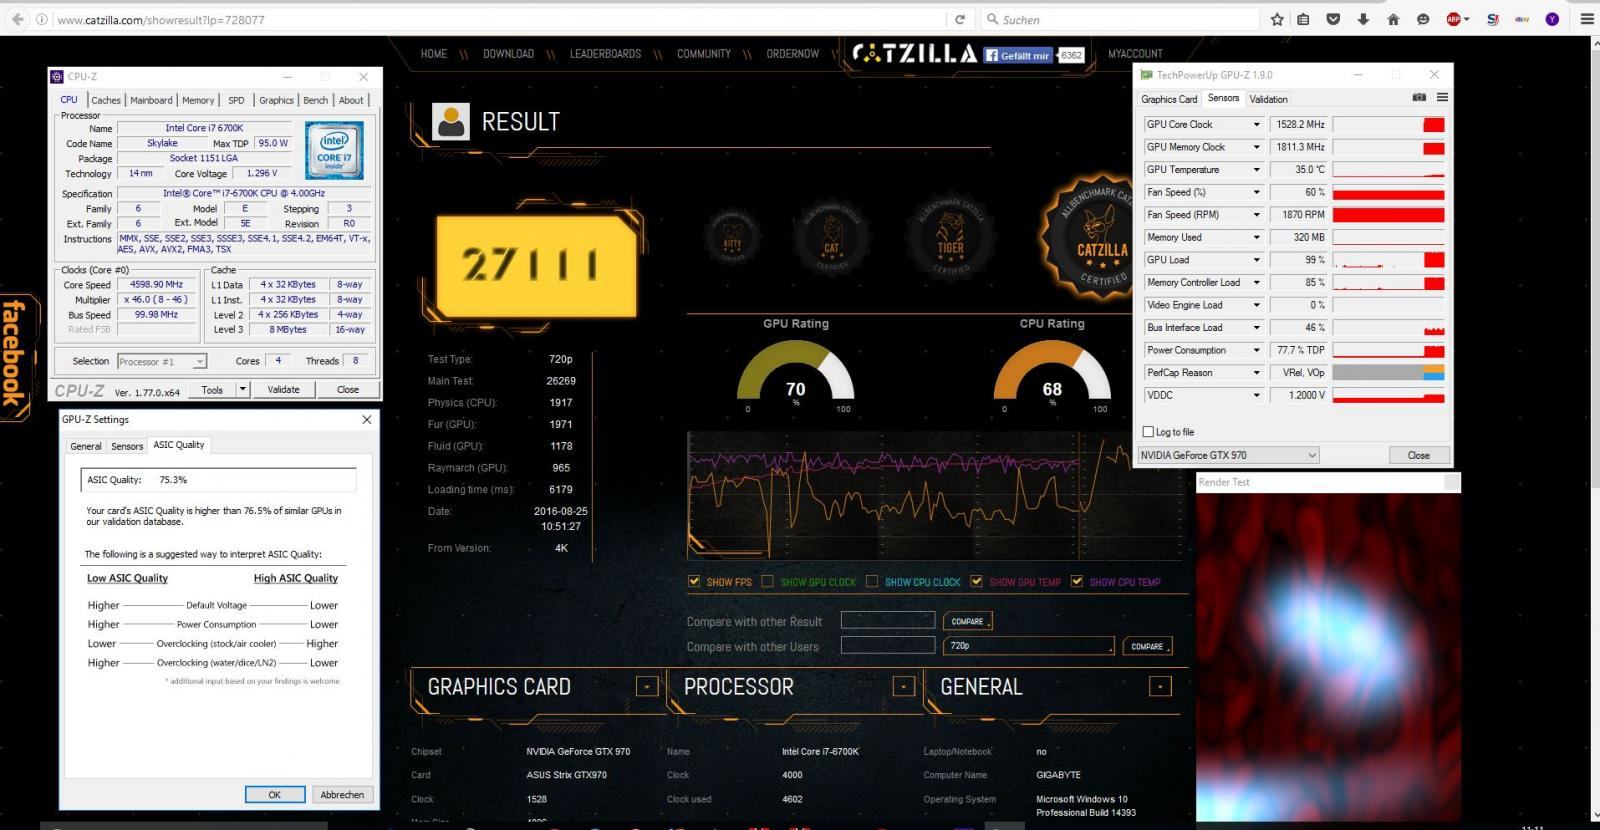Open the Graphics Card tab in GPU-Z
This screenshot has width=1600, height=830.
click(1169, 99)
